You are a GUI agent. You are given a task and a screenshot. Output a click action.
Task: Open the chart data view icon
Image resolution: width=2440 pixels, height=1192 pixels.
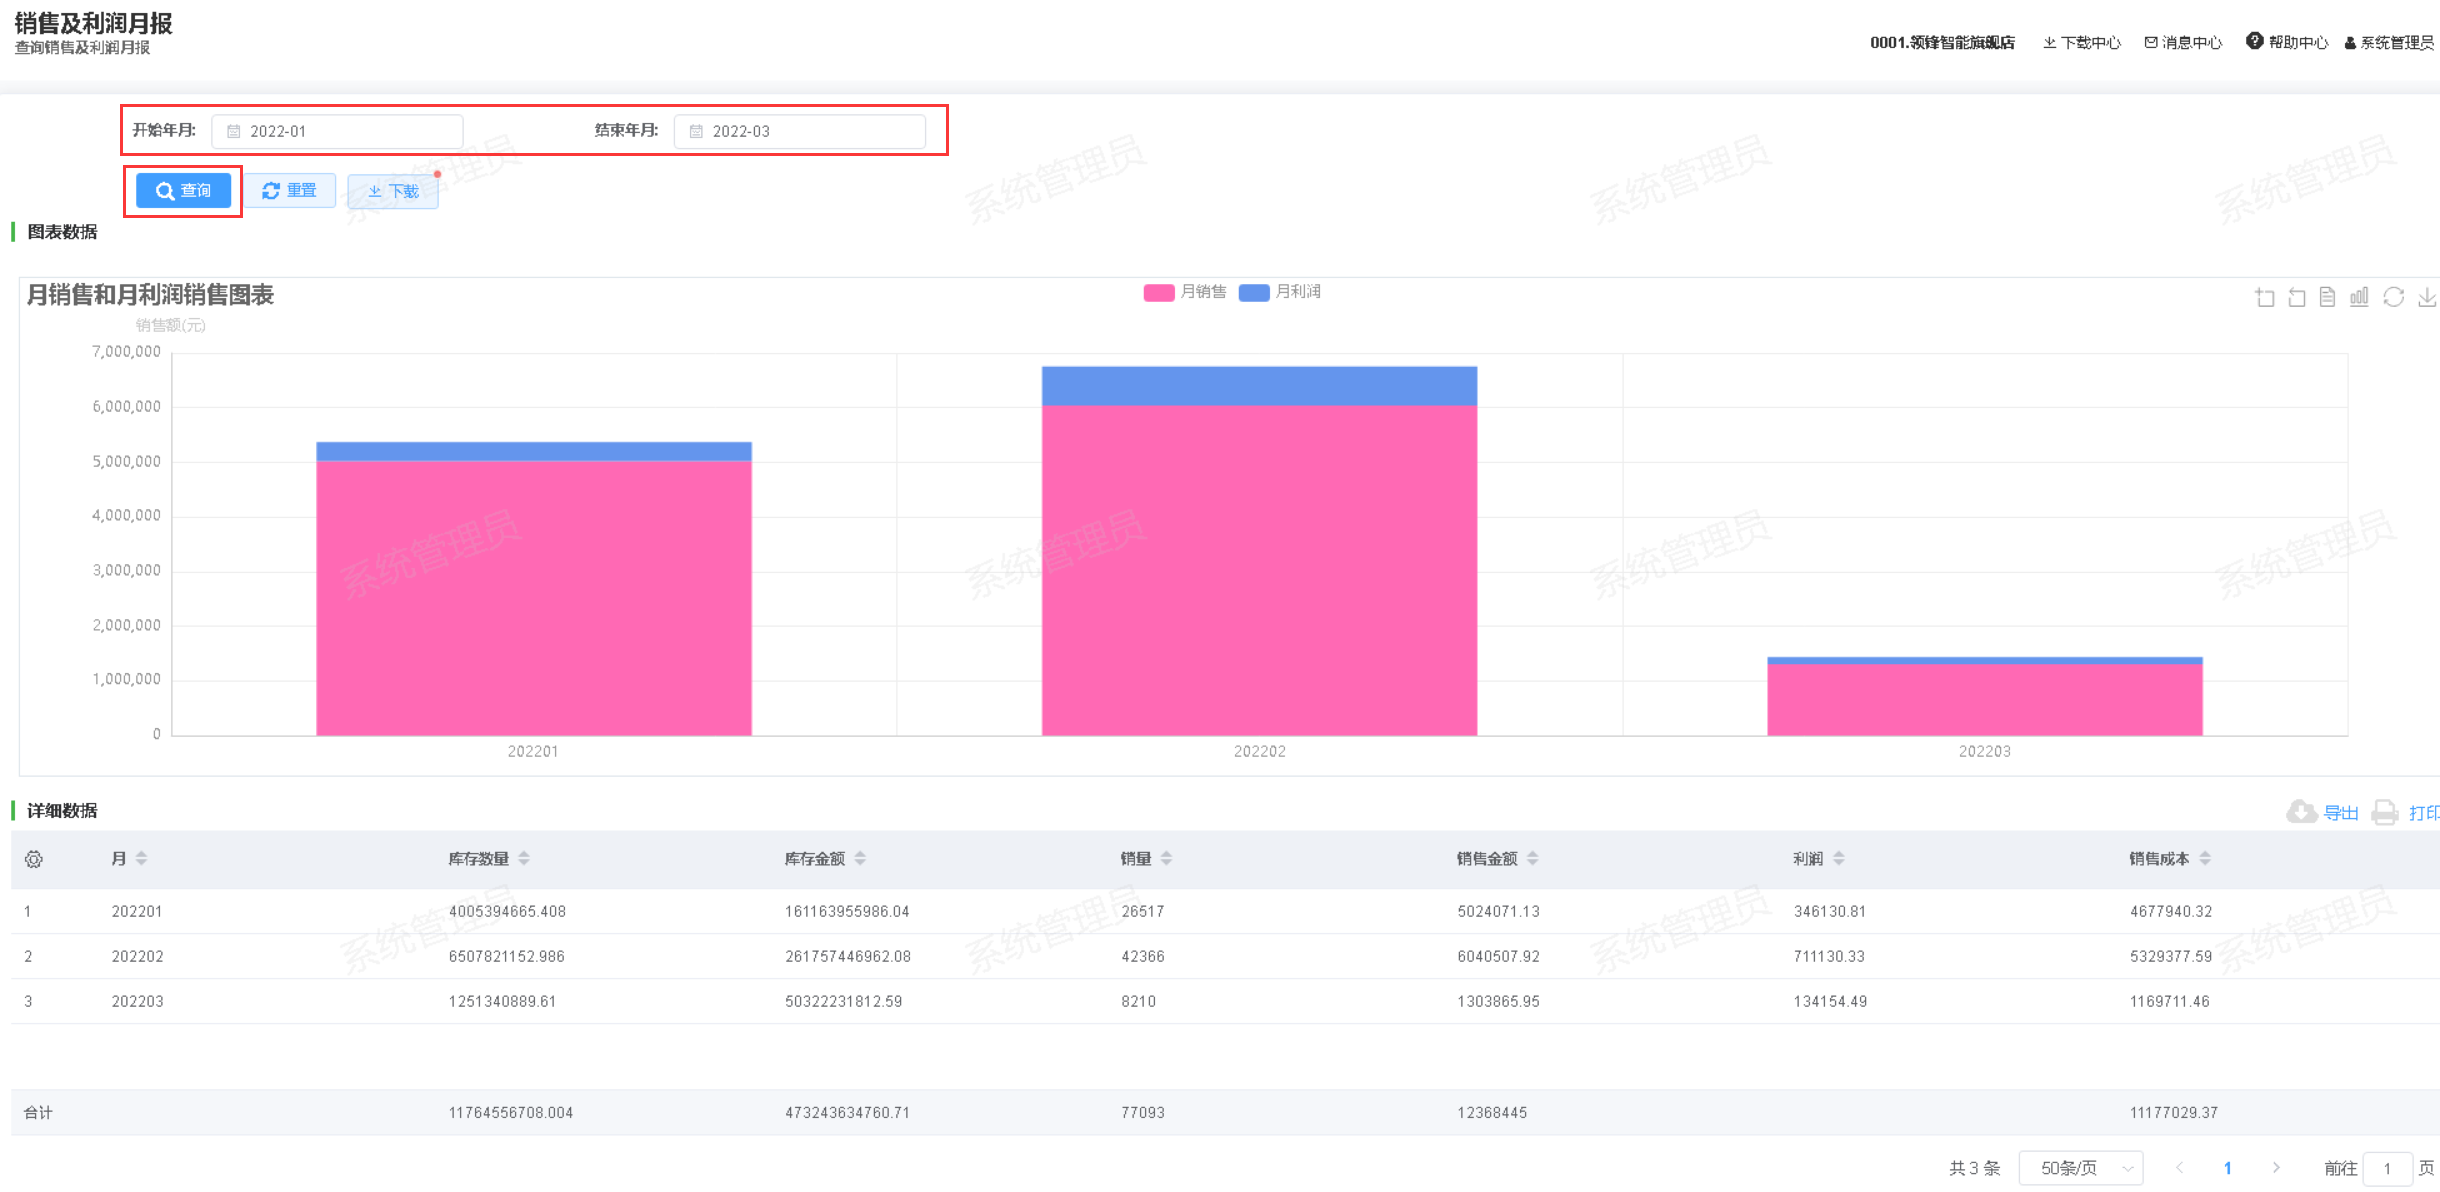click(2328, 297)
